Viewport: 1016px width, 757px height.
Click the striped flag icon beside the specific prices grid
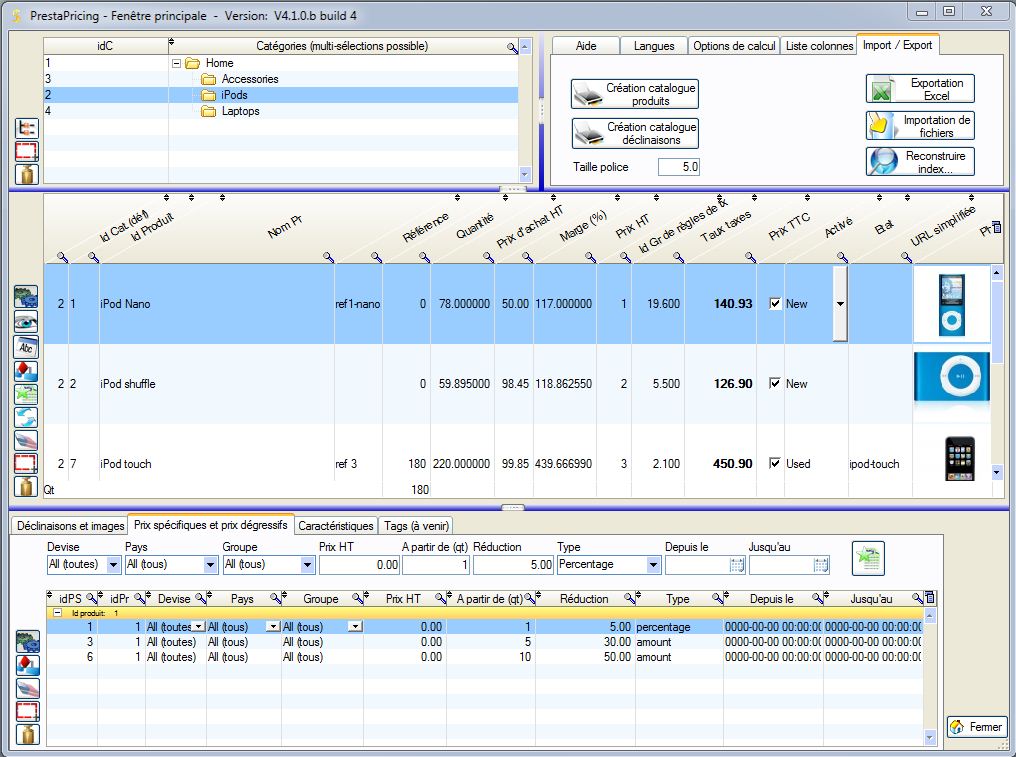[28, 688]
